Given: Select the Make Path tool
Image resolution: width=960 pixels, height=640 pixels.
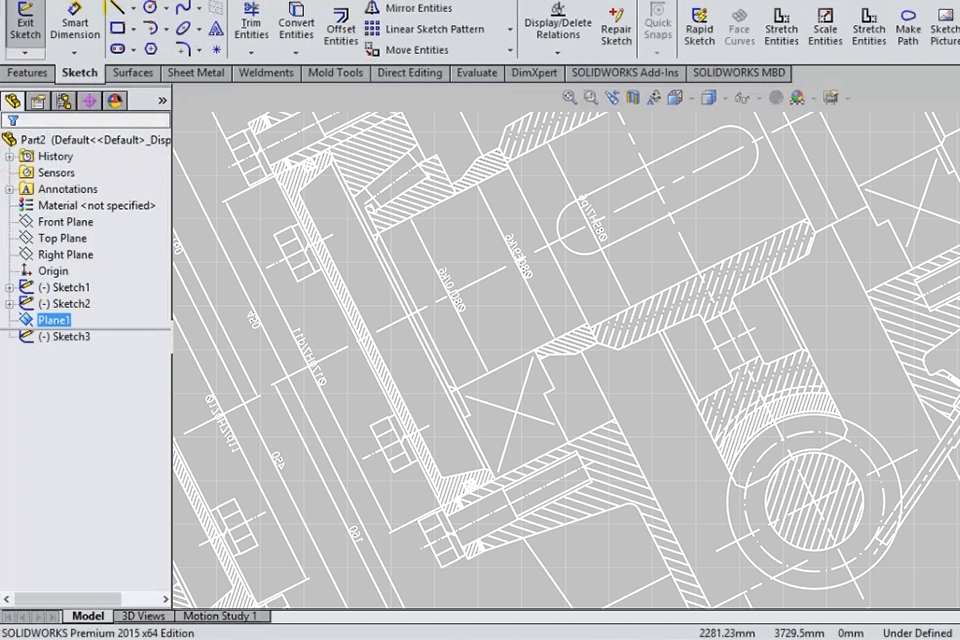Looking at the screenshot, I should coord(908,28).
